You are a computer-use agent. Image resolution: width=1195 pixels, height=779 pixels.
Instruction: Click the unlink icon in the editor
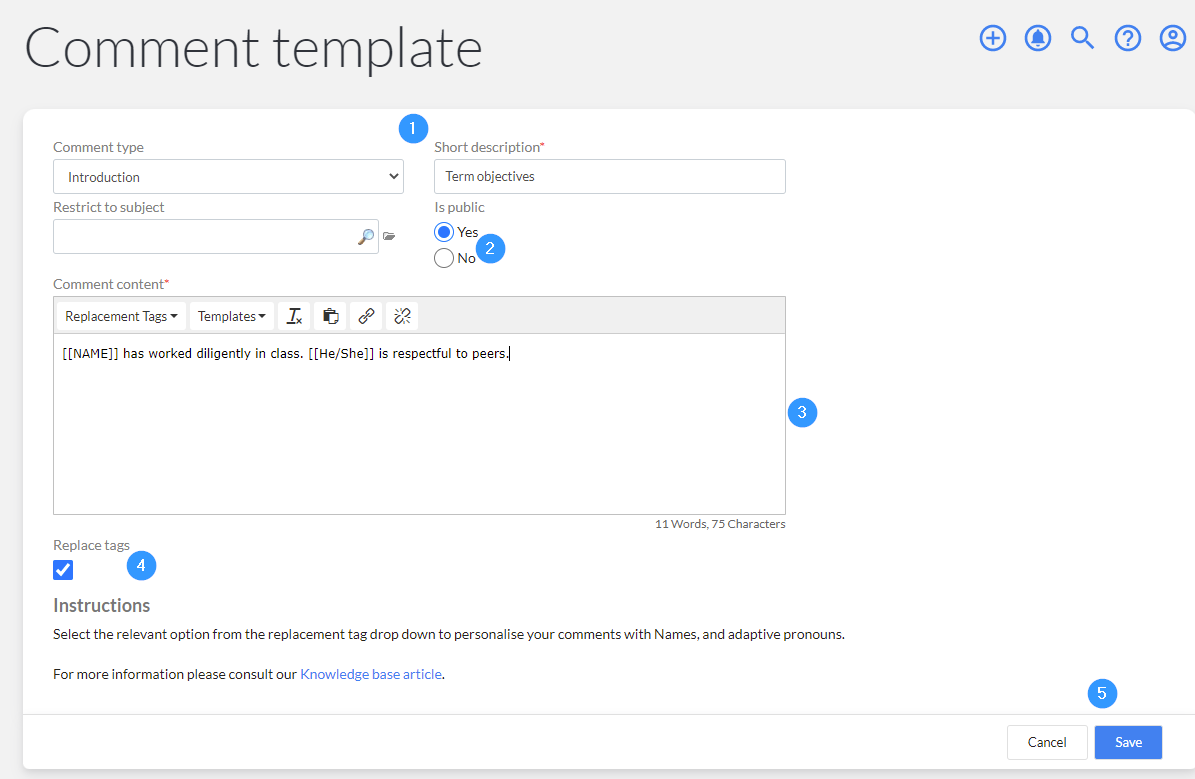pos(401,315)
